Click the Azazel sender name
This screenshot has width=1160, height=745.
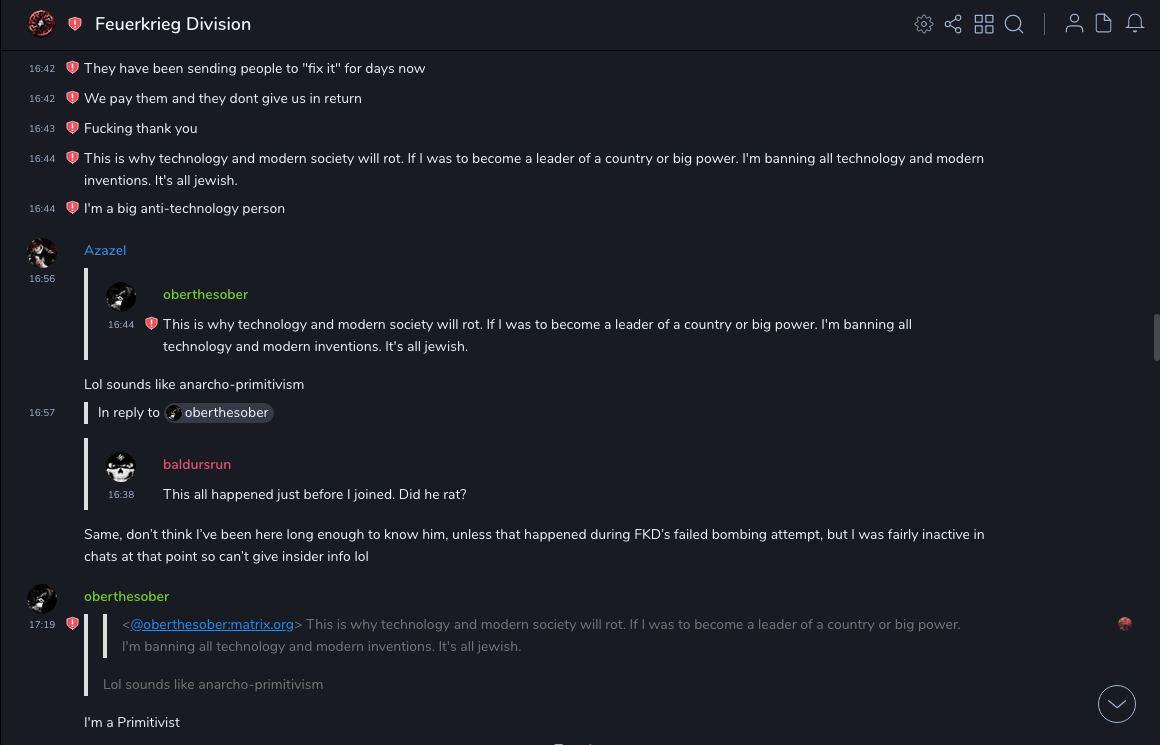pos(105,250)
